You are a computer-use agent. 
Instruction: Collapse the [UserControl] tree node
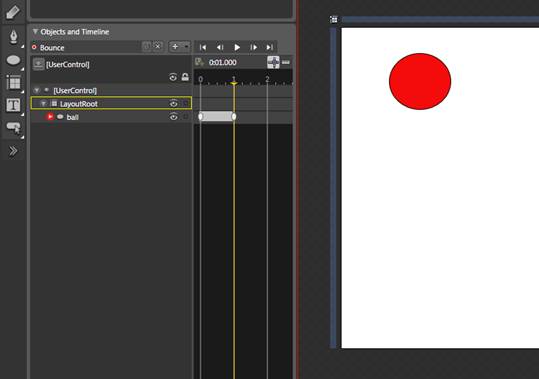pos(36,90)
